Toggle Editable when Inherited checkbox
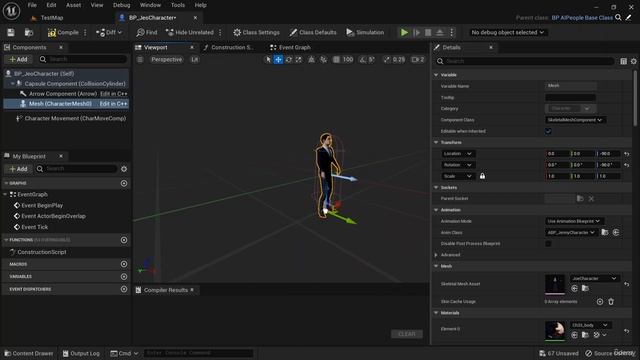This screenshot has height=360, width=640. pyautogui.click(x=548, y=131)
